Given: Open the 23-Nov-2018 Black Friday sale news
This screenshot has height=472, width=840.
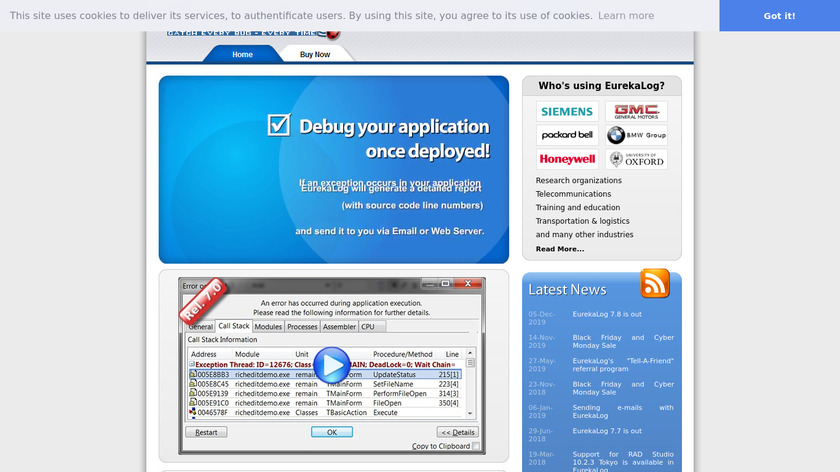Looking at the screenshot, I should [x=623, y=388].
